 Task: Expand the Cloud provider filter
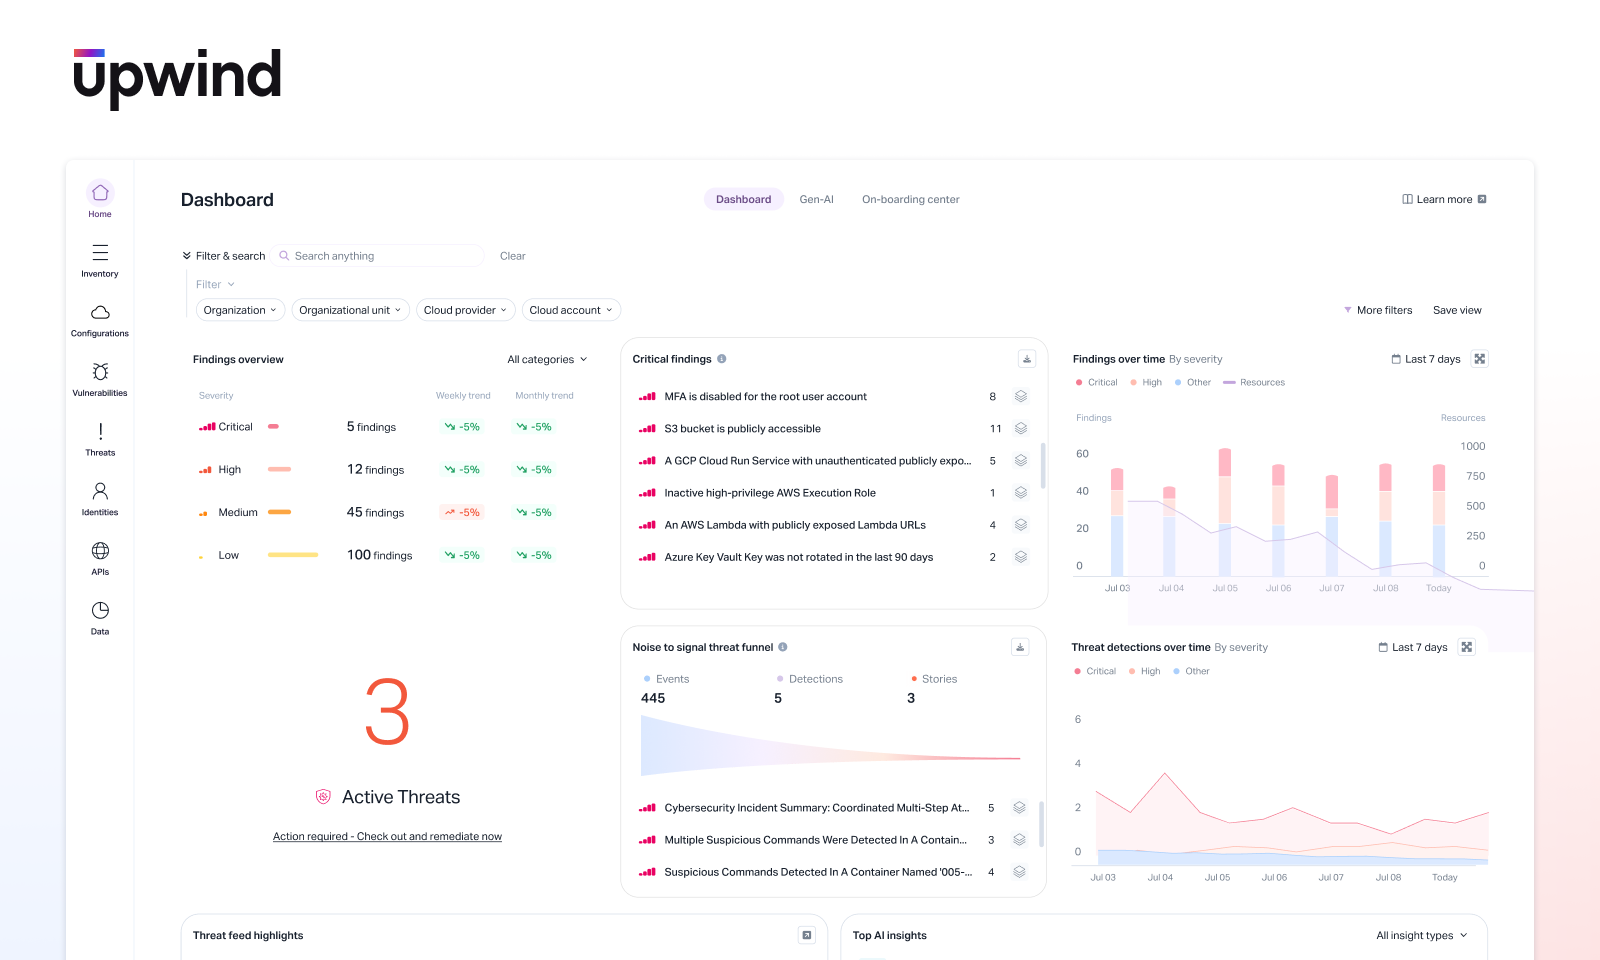[x=465, y=309]
